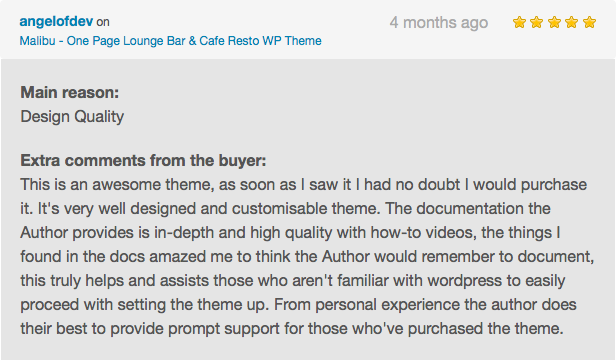The height and width of the screenshot is (360, 616).
Task: Open the Malibu One Page Lounge Bar theme link
Action: pyautogui.click(x=170, y=41)
